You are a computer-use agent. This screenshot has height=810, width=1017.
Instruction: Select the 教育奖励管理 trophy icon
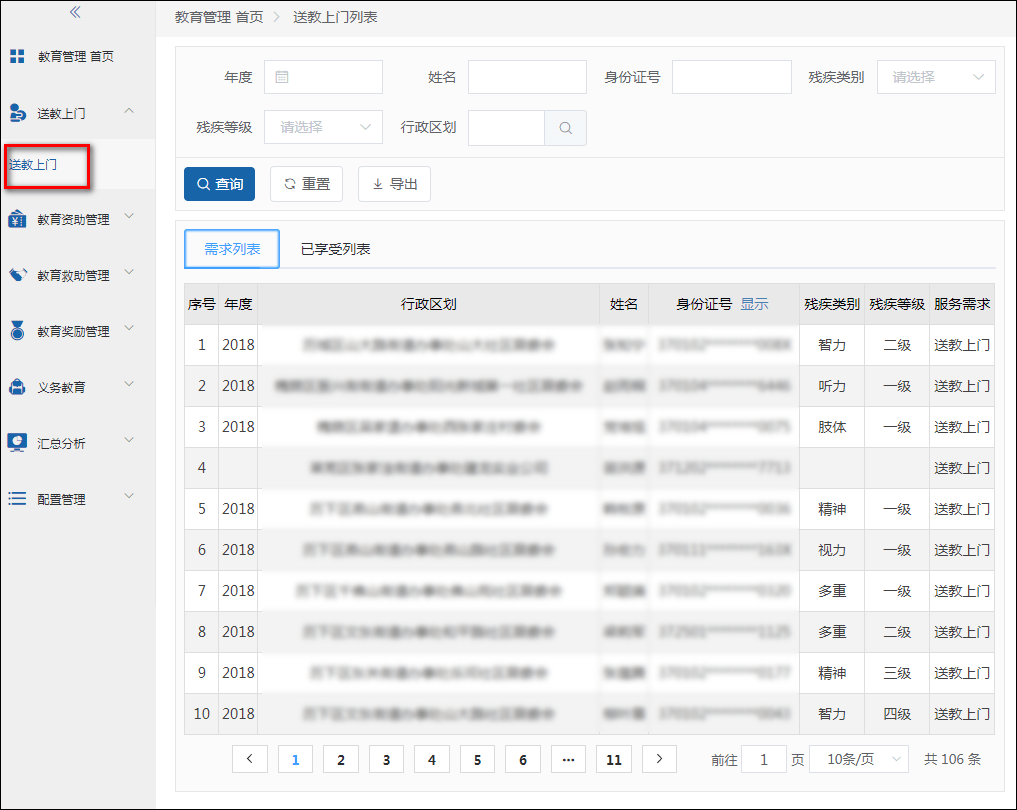point(17,330)
